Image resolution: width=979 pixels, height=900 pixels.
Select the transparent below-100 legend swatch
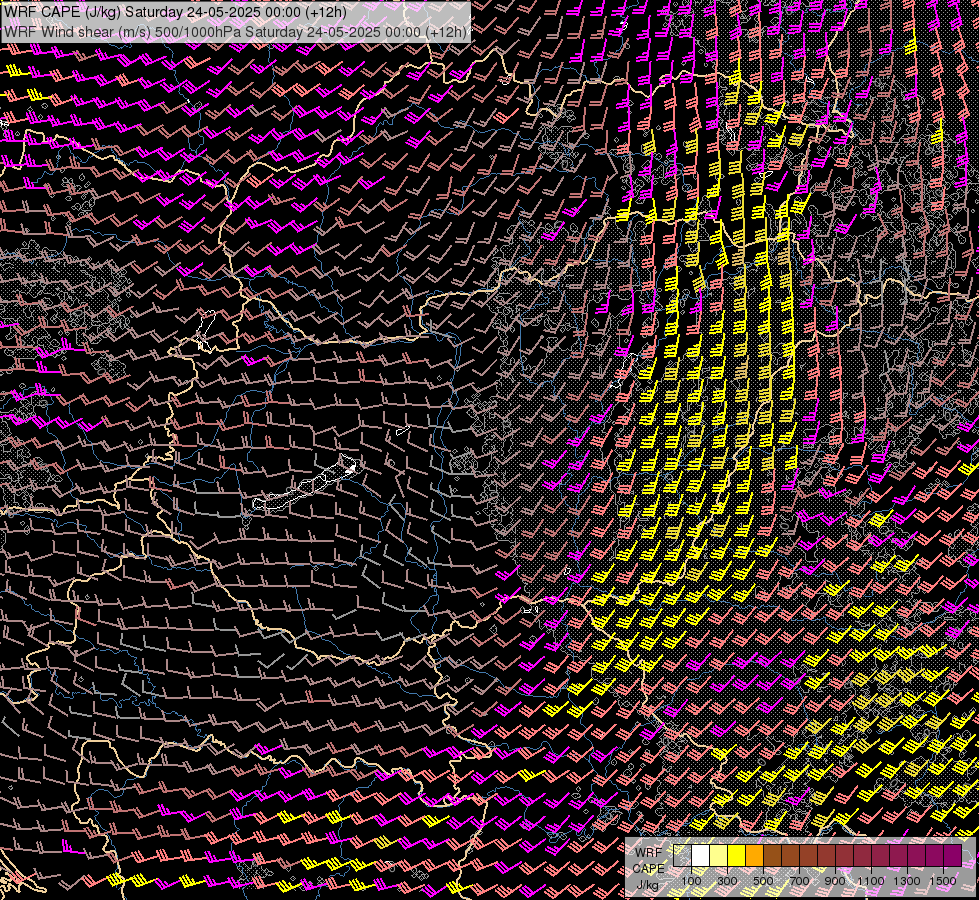pyautogui.click(x=682, y=856)
